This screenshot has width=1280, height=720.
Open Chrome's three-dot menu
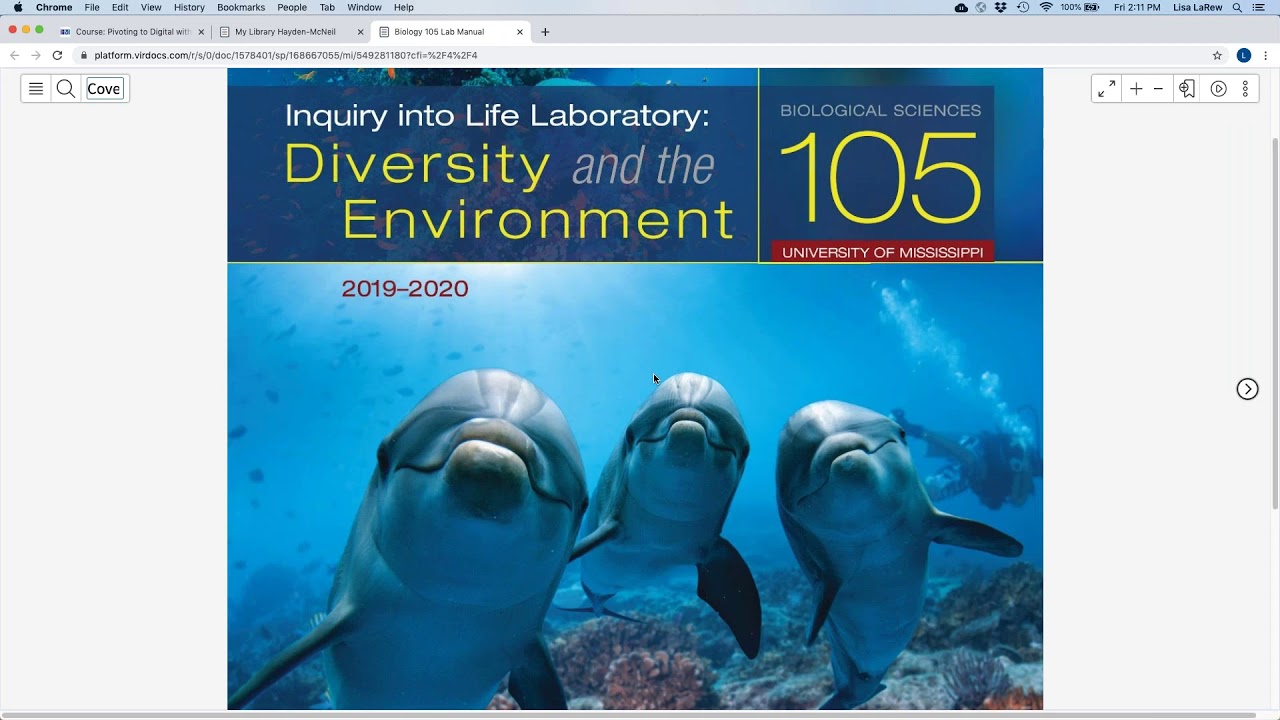[1266, 55]
